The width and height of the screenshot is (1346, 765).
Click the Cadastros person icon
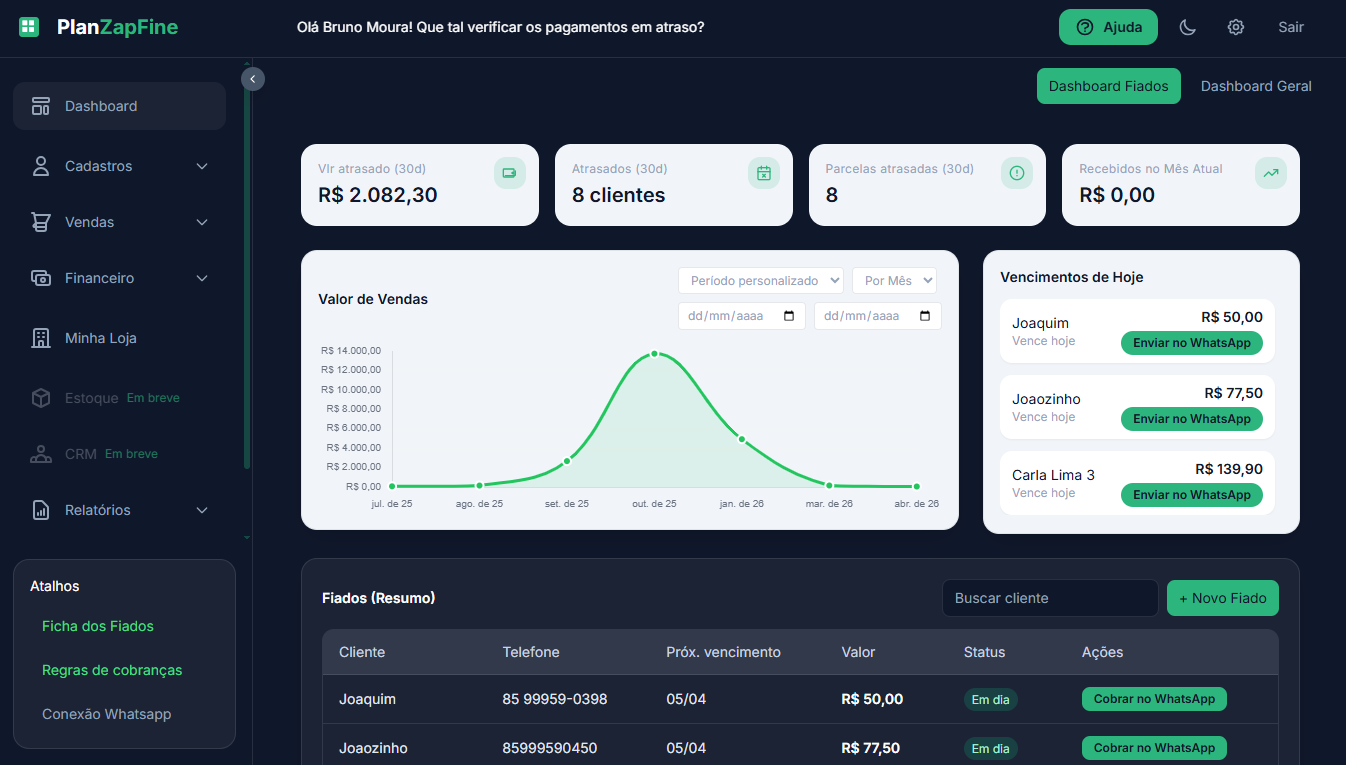click(40, 165)
